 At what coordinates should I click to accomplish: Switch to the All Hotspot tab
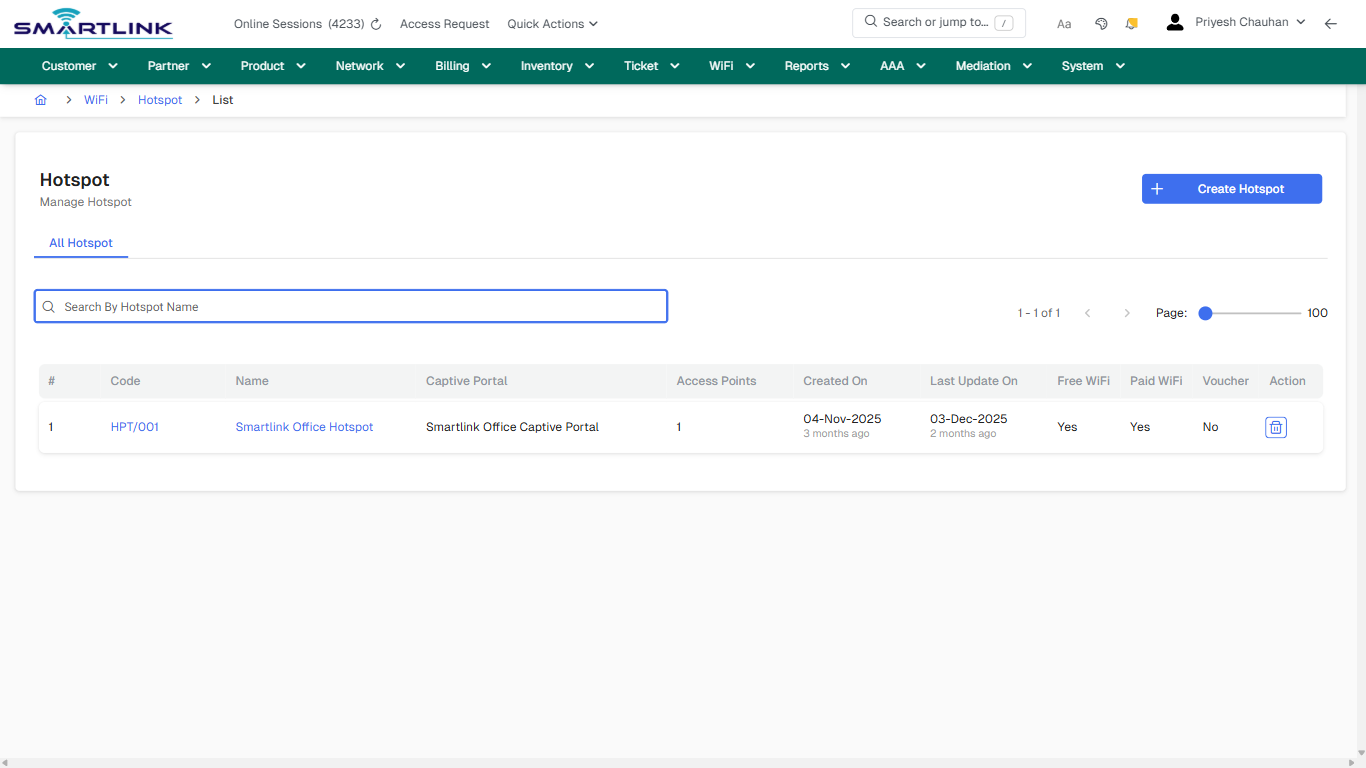point(80,243)
